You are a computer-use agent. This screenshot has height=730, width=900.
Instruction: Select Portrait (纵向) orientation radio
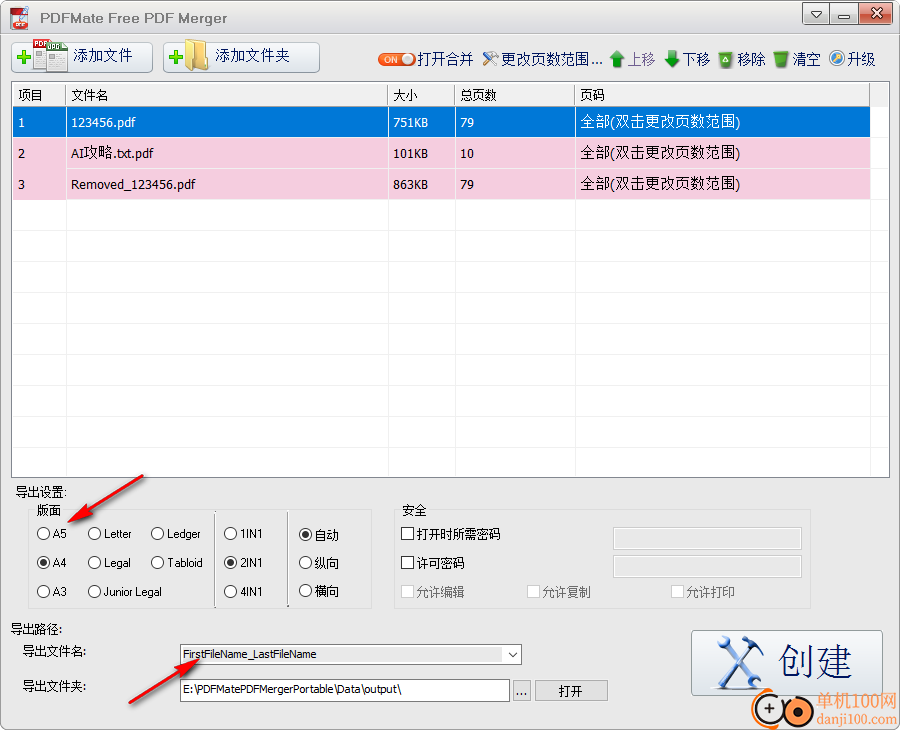click(305, 562)
